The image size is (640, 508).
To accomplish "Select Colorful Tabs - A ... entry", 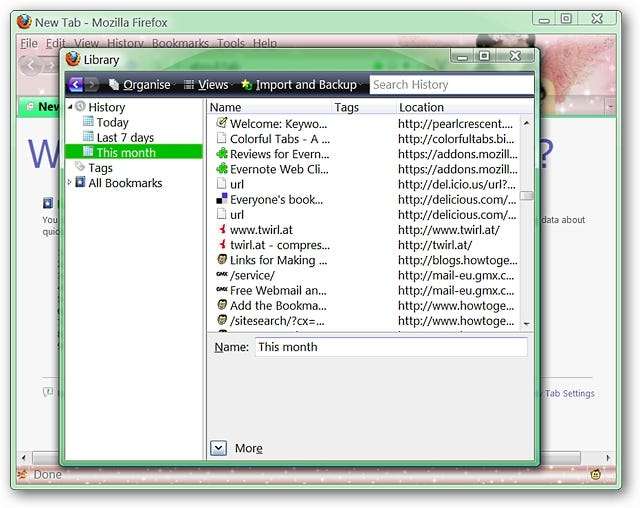I will click(280, 139).
